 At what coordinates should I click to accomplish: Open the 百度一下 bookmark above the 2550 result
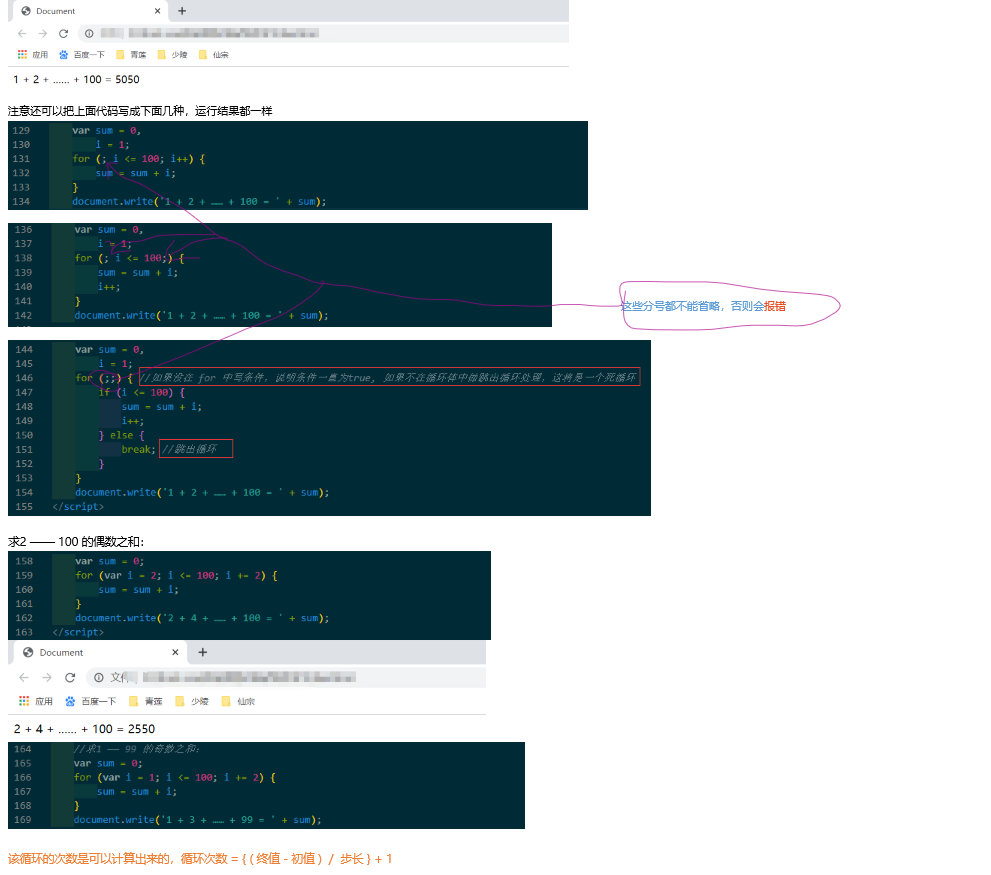tap(91, 701)
